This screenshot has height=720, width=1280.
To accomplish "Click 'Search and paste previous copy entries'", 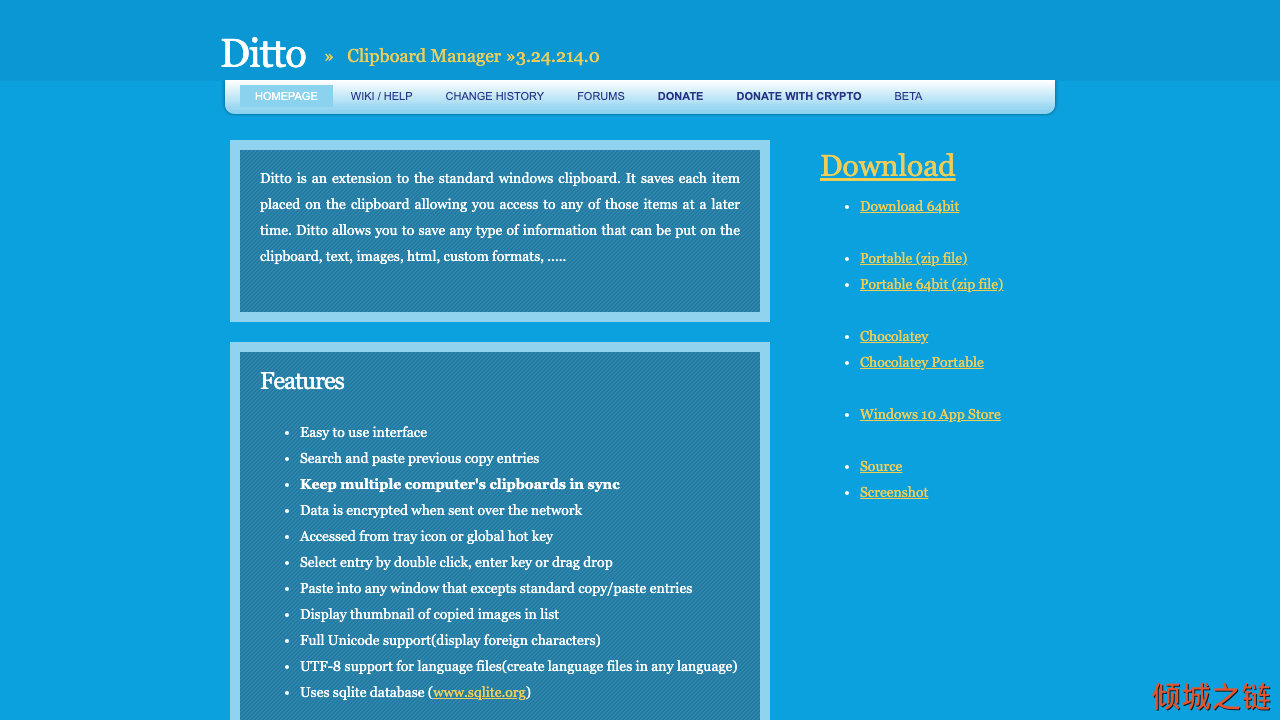I will click(419, 458).
